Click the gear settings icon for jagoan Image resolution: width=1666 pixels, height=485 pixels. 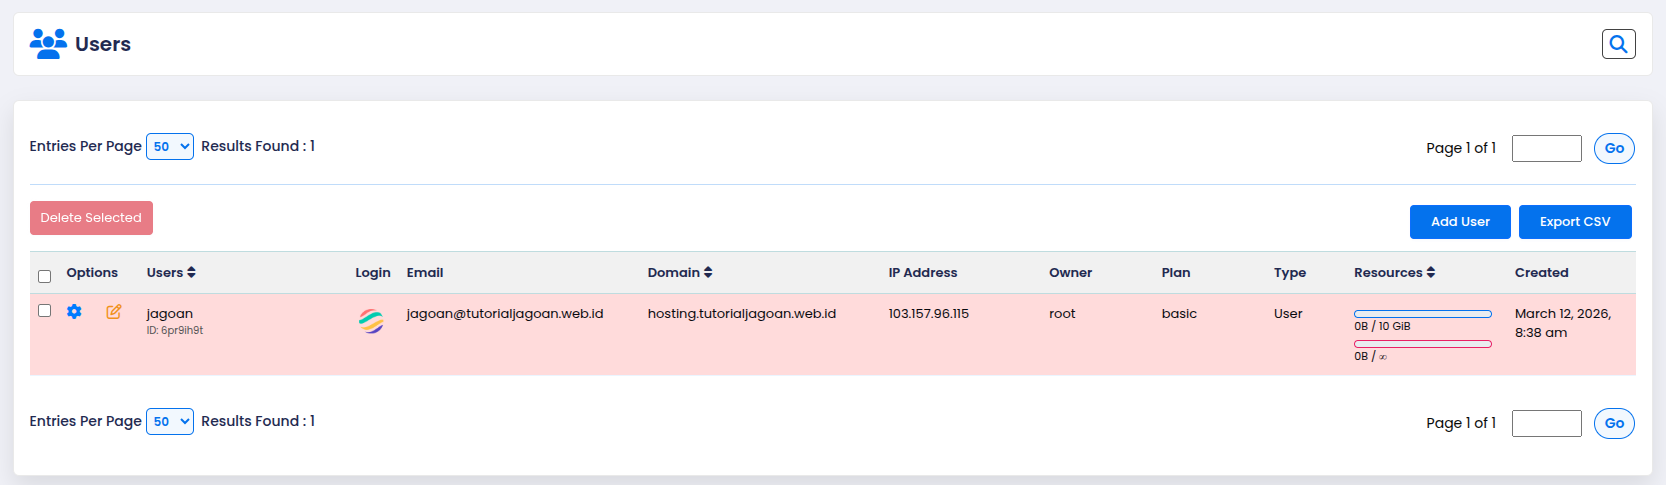click(x=74, y=312)
